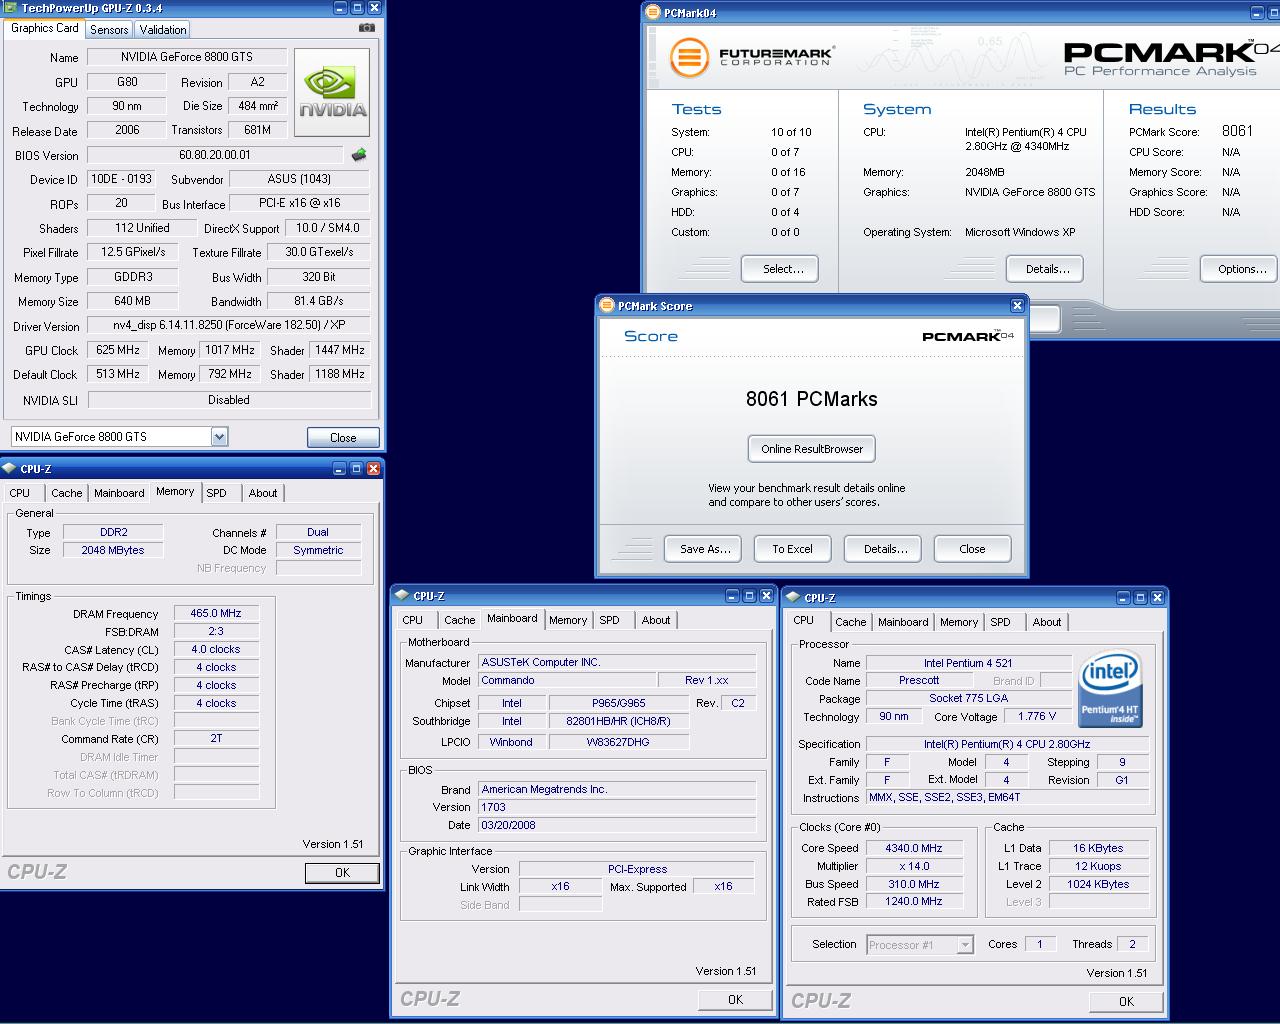Open the Memory tab in CPU-Z CPU window
The width and height of the screenshot is (1280, 1024).
tap(959, 622)
